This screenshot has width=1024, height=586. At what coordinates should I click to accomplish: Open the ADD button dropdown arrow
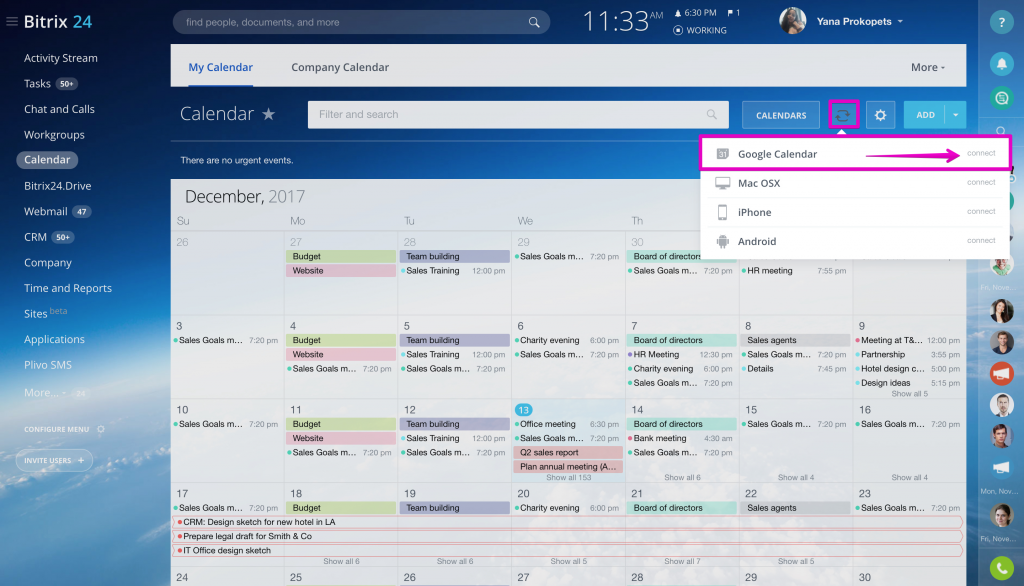(955, 115)
